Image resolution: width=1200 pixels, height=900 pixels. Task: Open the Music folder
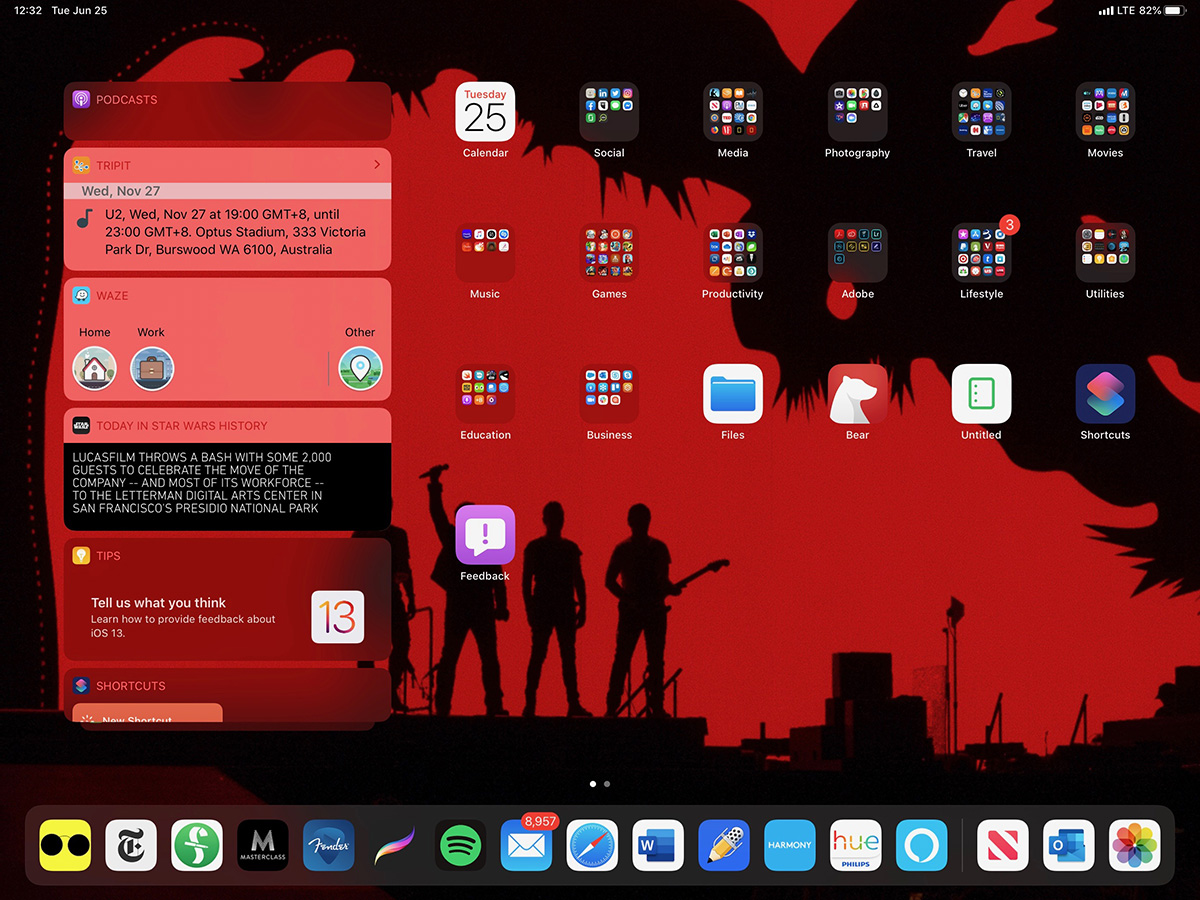click(x=485, y=252)
